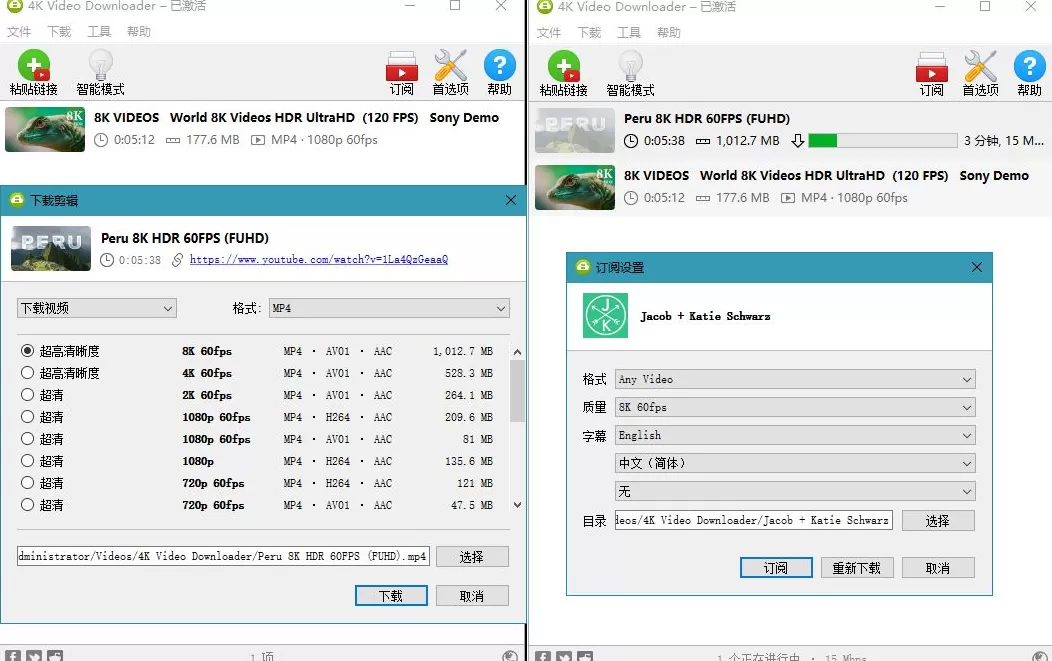Screen dimensions: 1052x661
Task: Click the 下载 button in the clip dialog
Action: [x=390, y=595]
